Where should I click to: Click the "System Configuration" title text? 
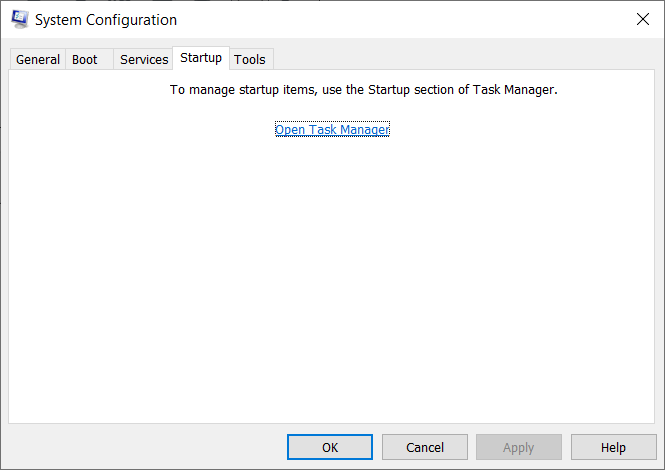106,20
